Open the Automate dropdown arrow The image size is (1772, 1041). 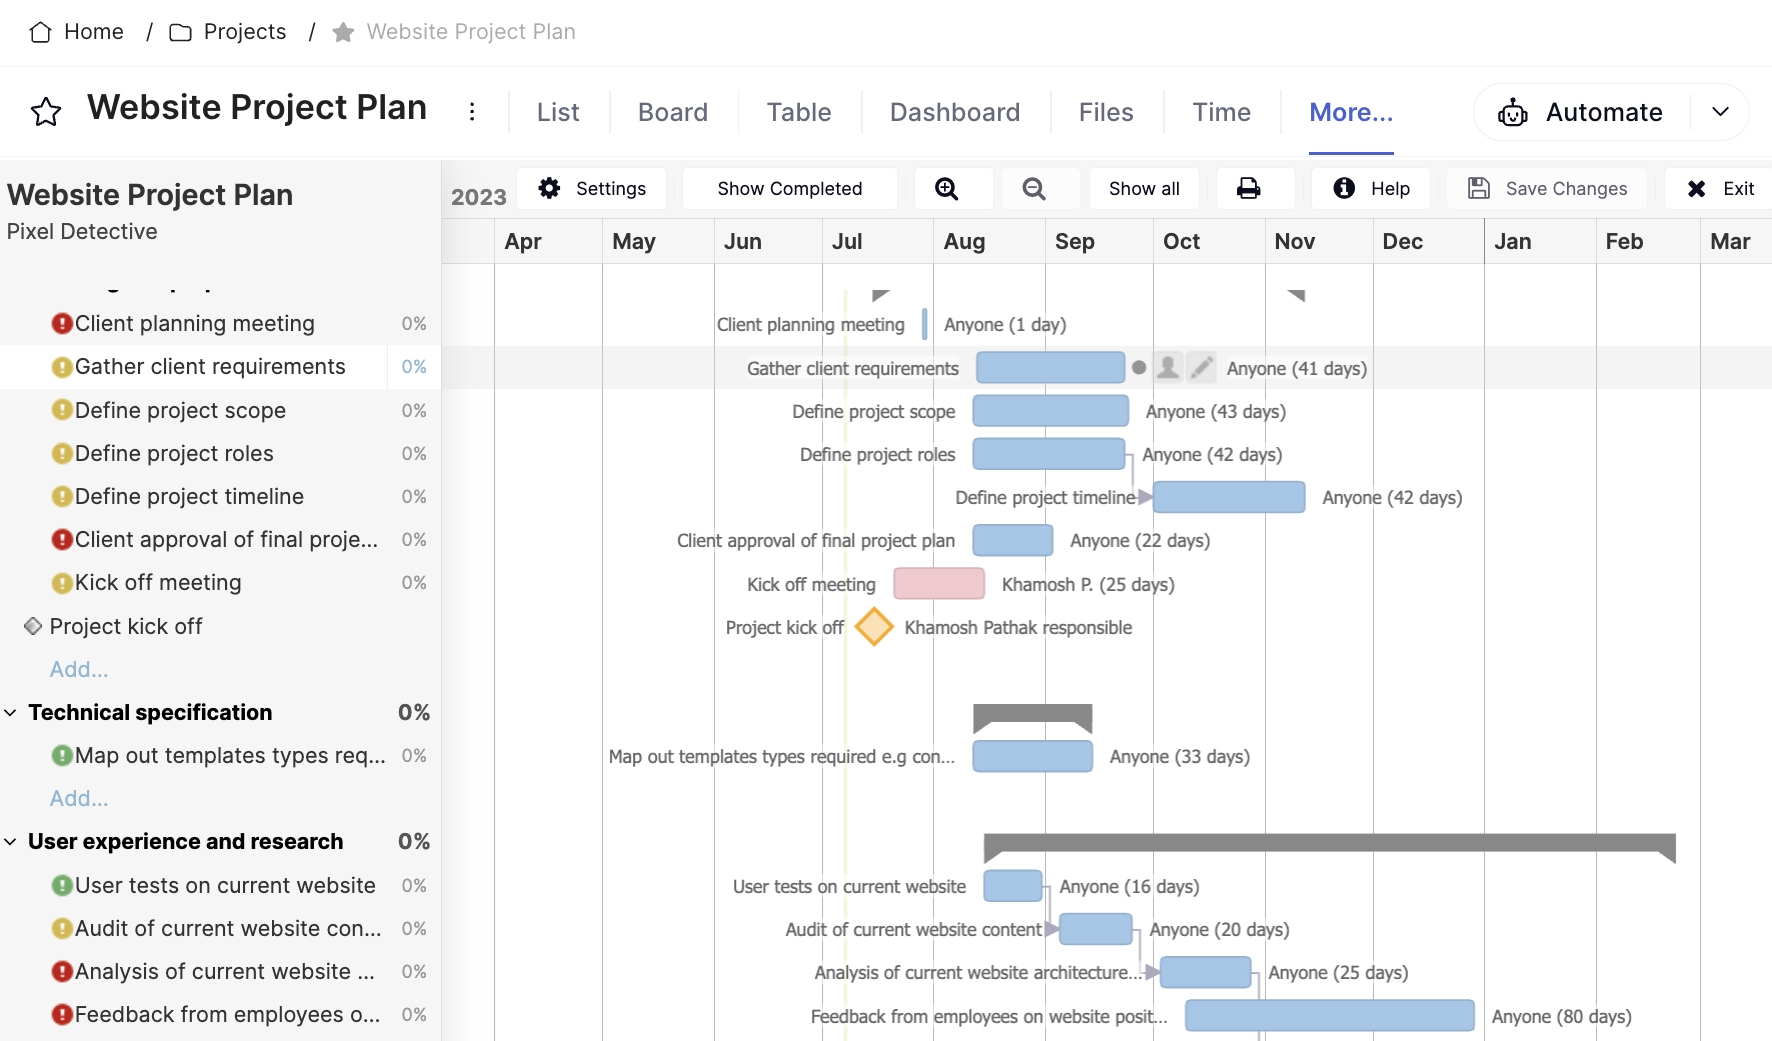pos(1720,112)
